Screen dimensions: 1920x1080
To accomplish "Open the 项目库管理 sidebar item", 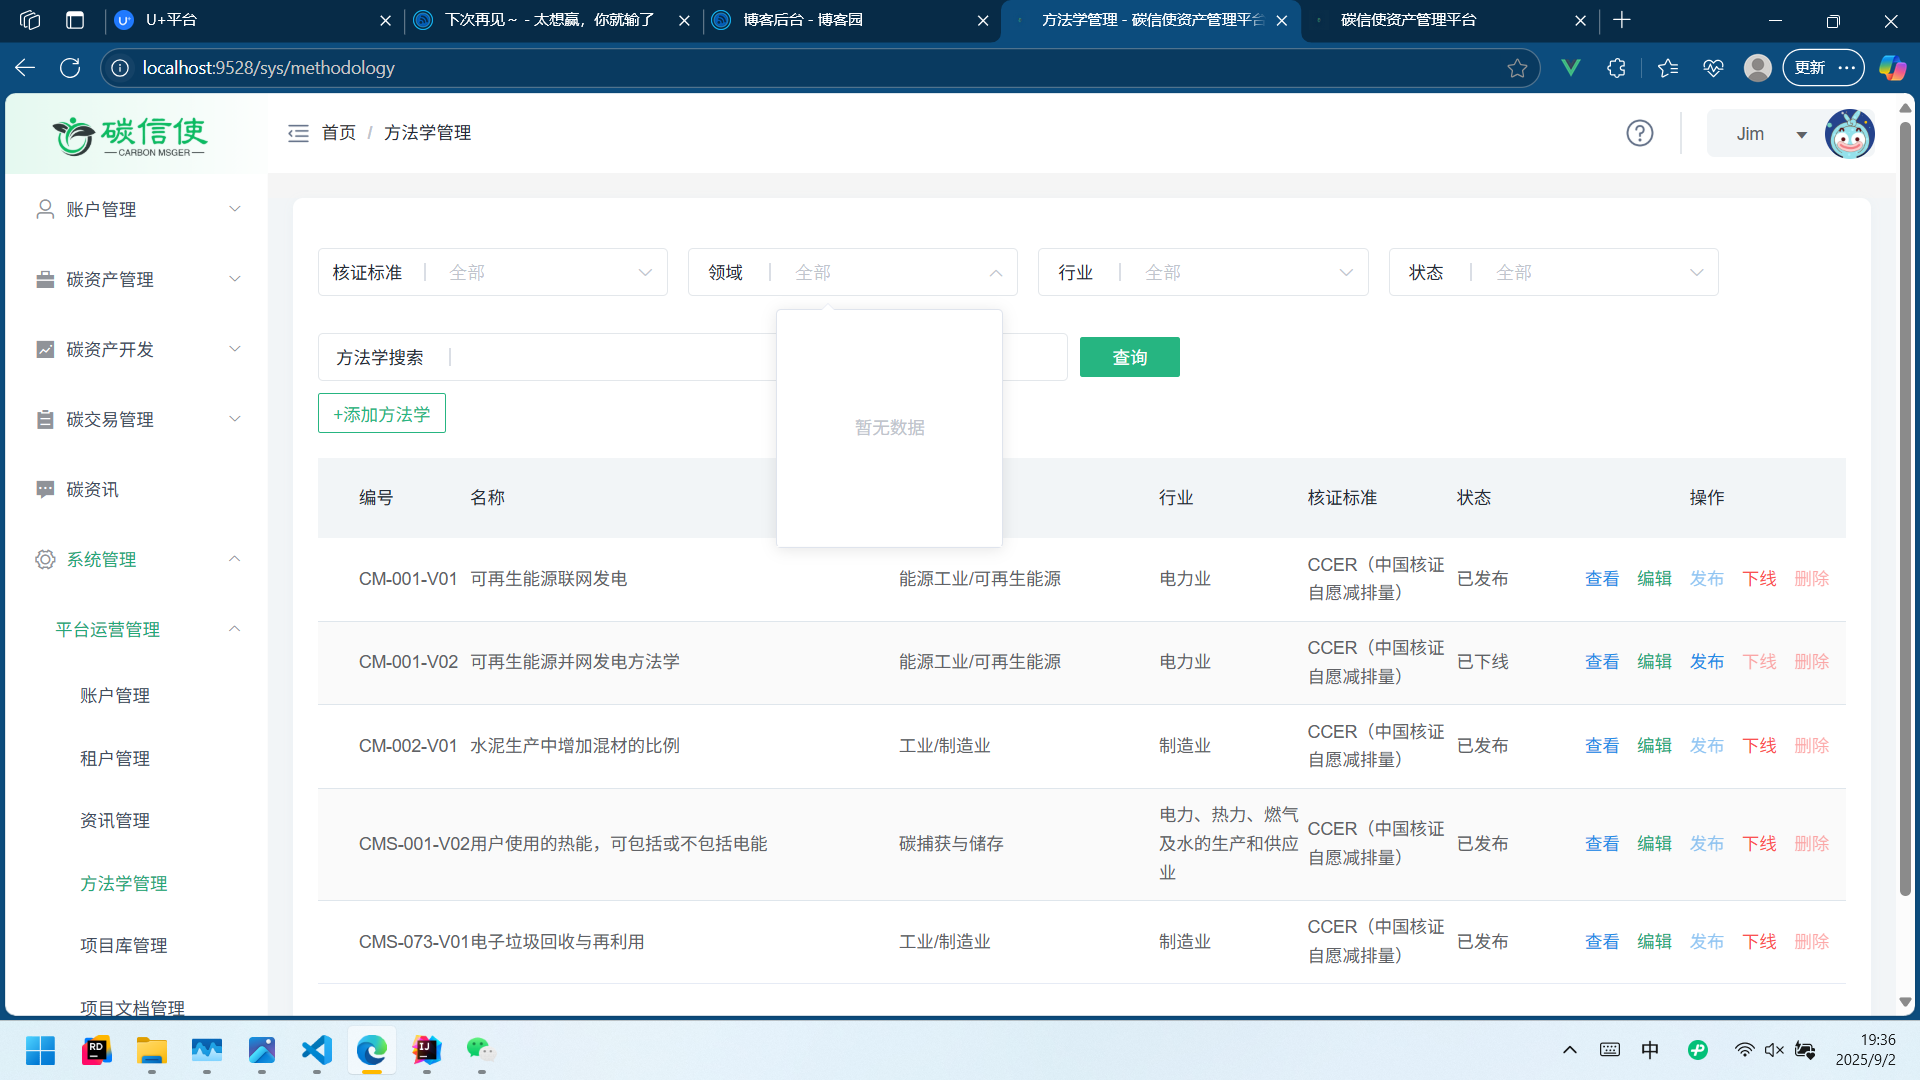I will [124, 945].
